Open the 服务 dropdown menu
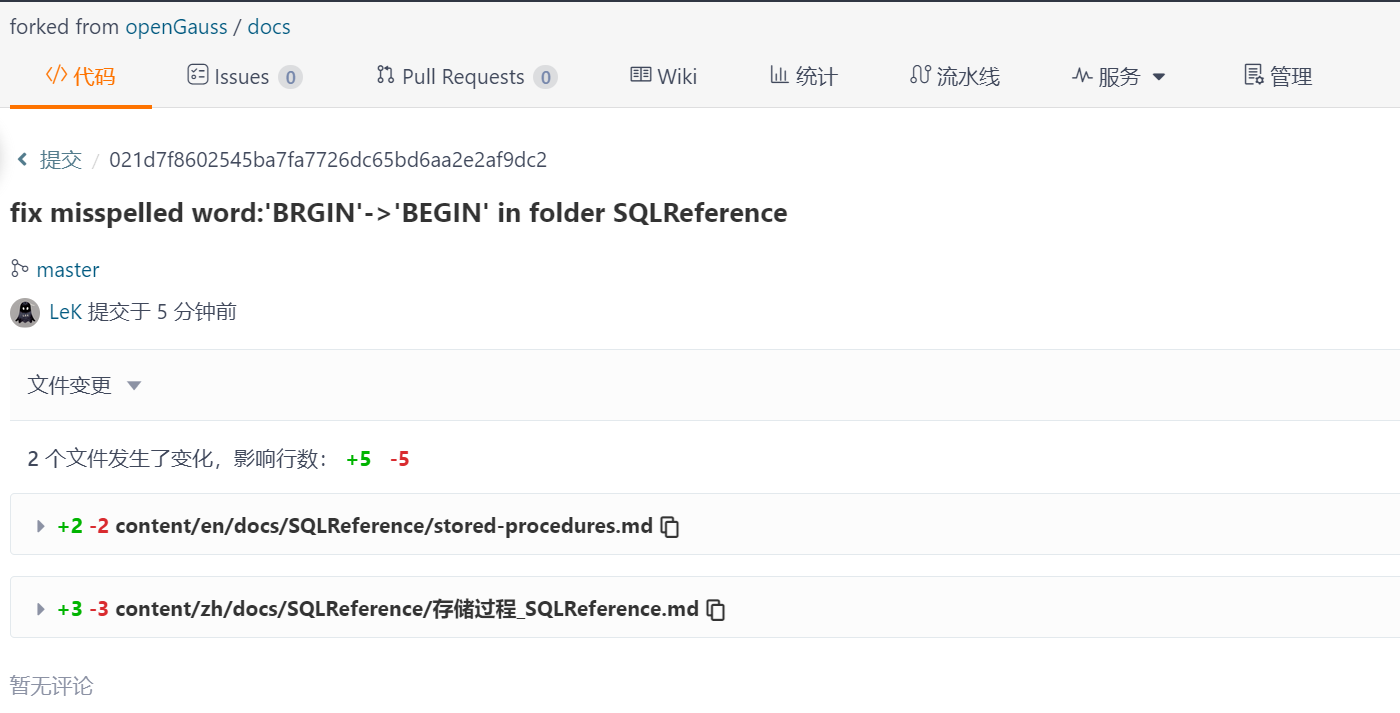The image size is (1400, 713). (1119, 77)
